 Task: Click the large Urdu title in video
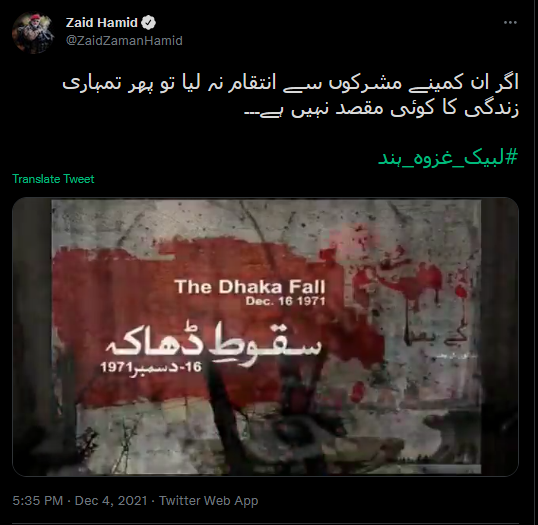(214, 346)
